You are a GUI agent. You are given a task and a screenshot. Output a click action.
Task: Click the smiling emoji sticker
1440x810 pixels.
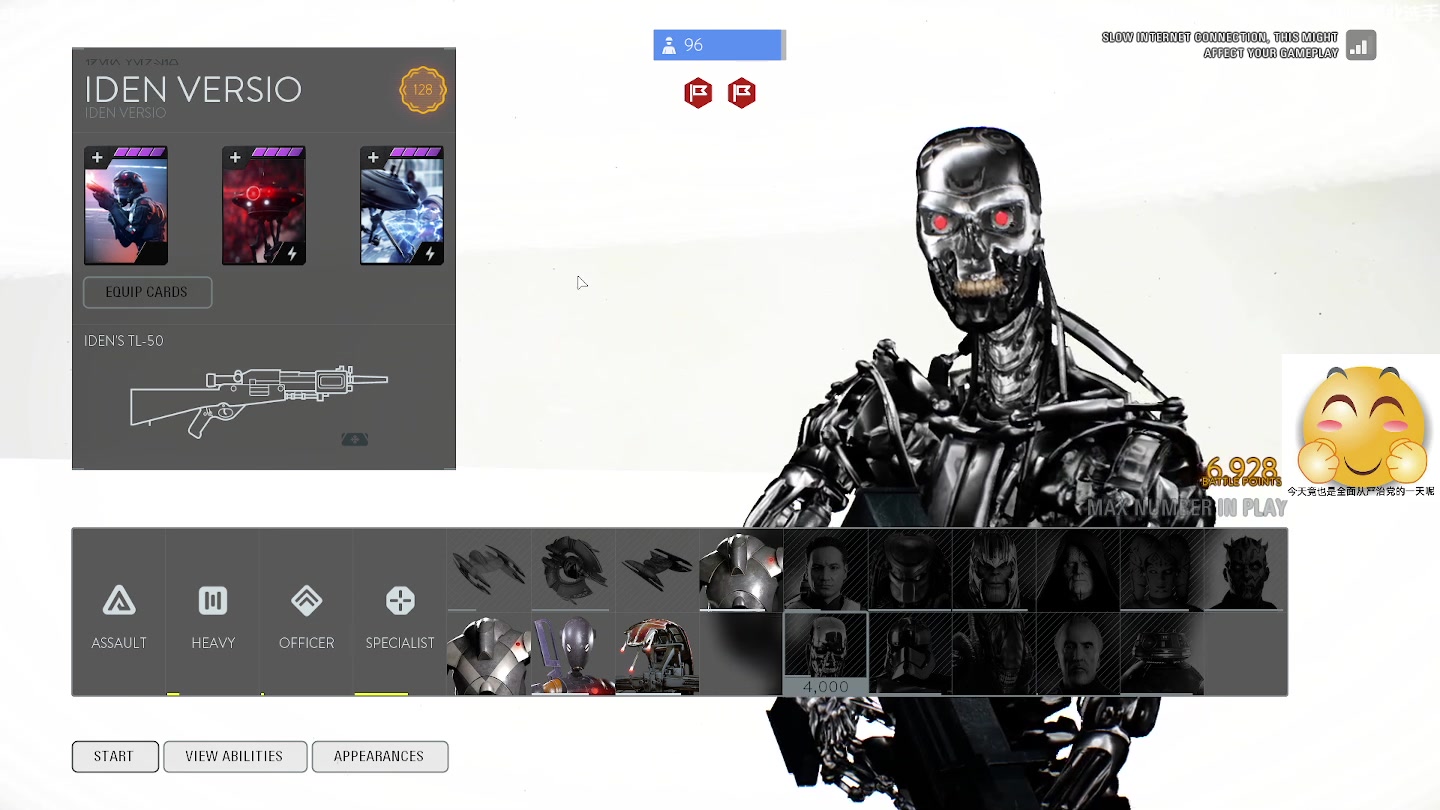pos(1361,425)
